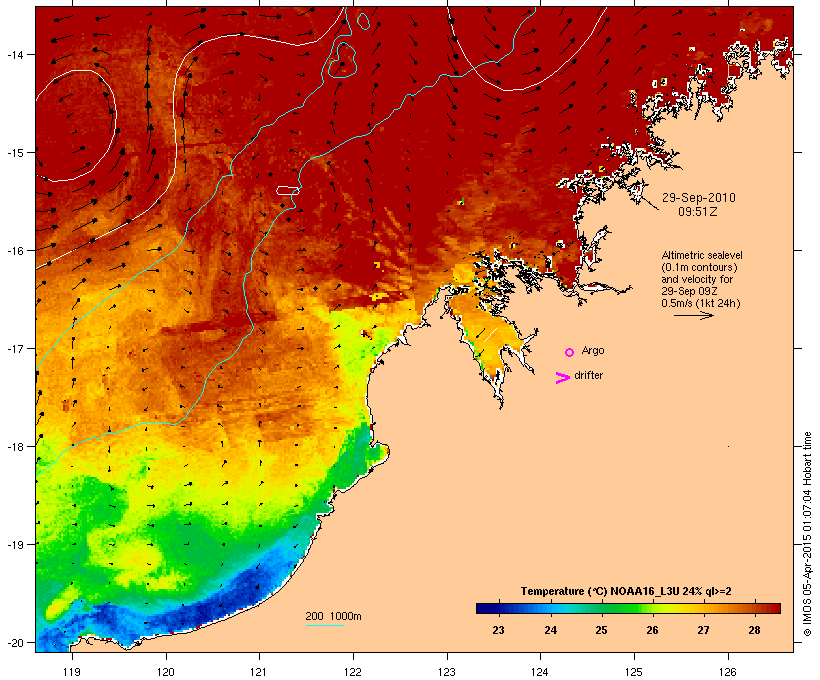Click the Temperature NOAA16_L3U colorbar title
Screen dimensions: 820x680
click(x=626, y=591)
